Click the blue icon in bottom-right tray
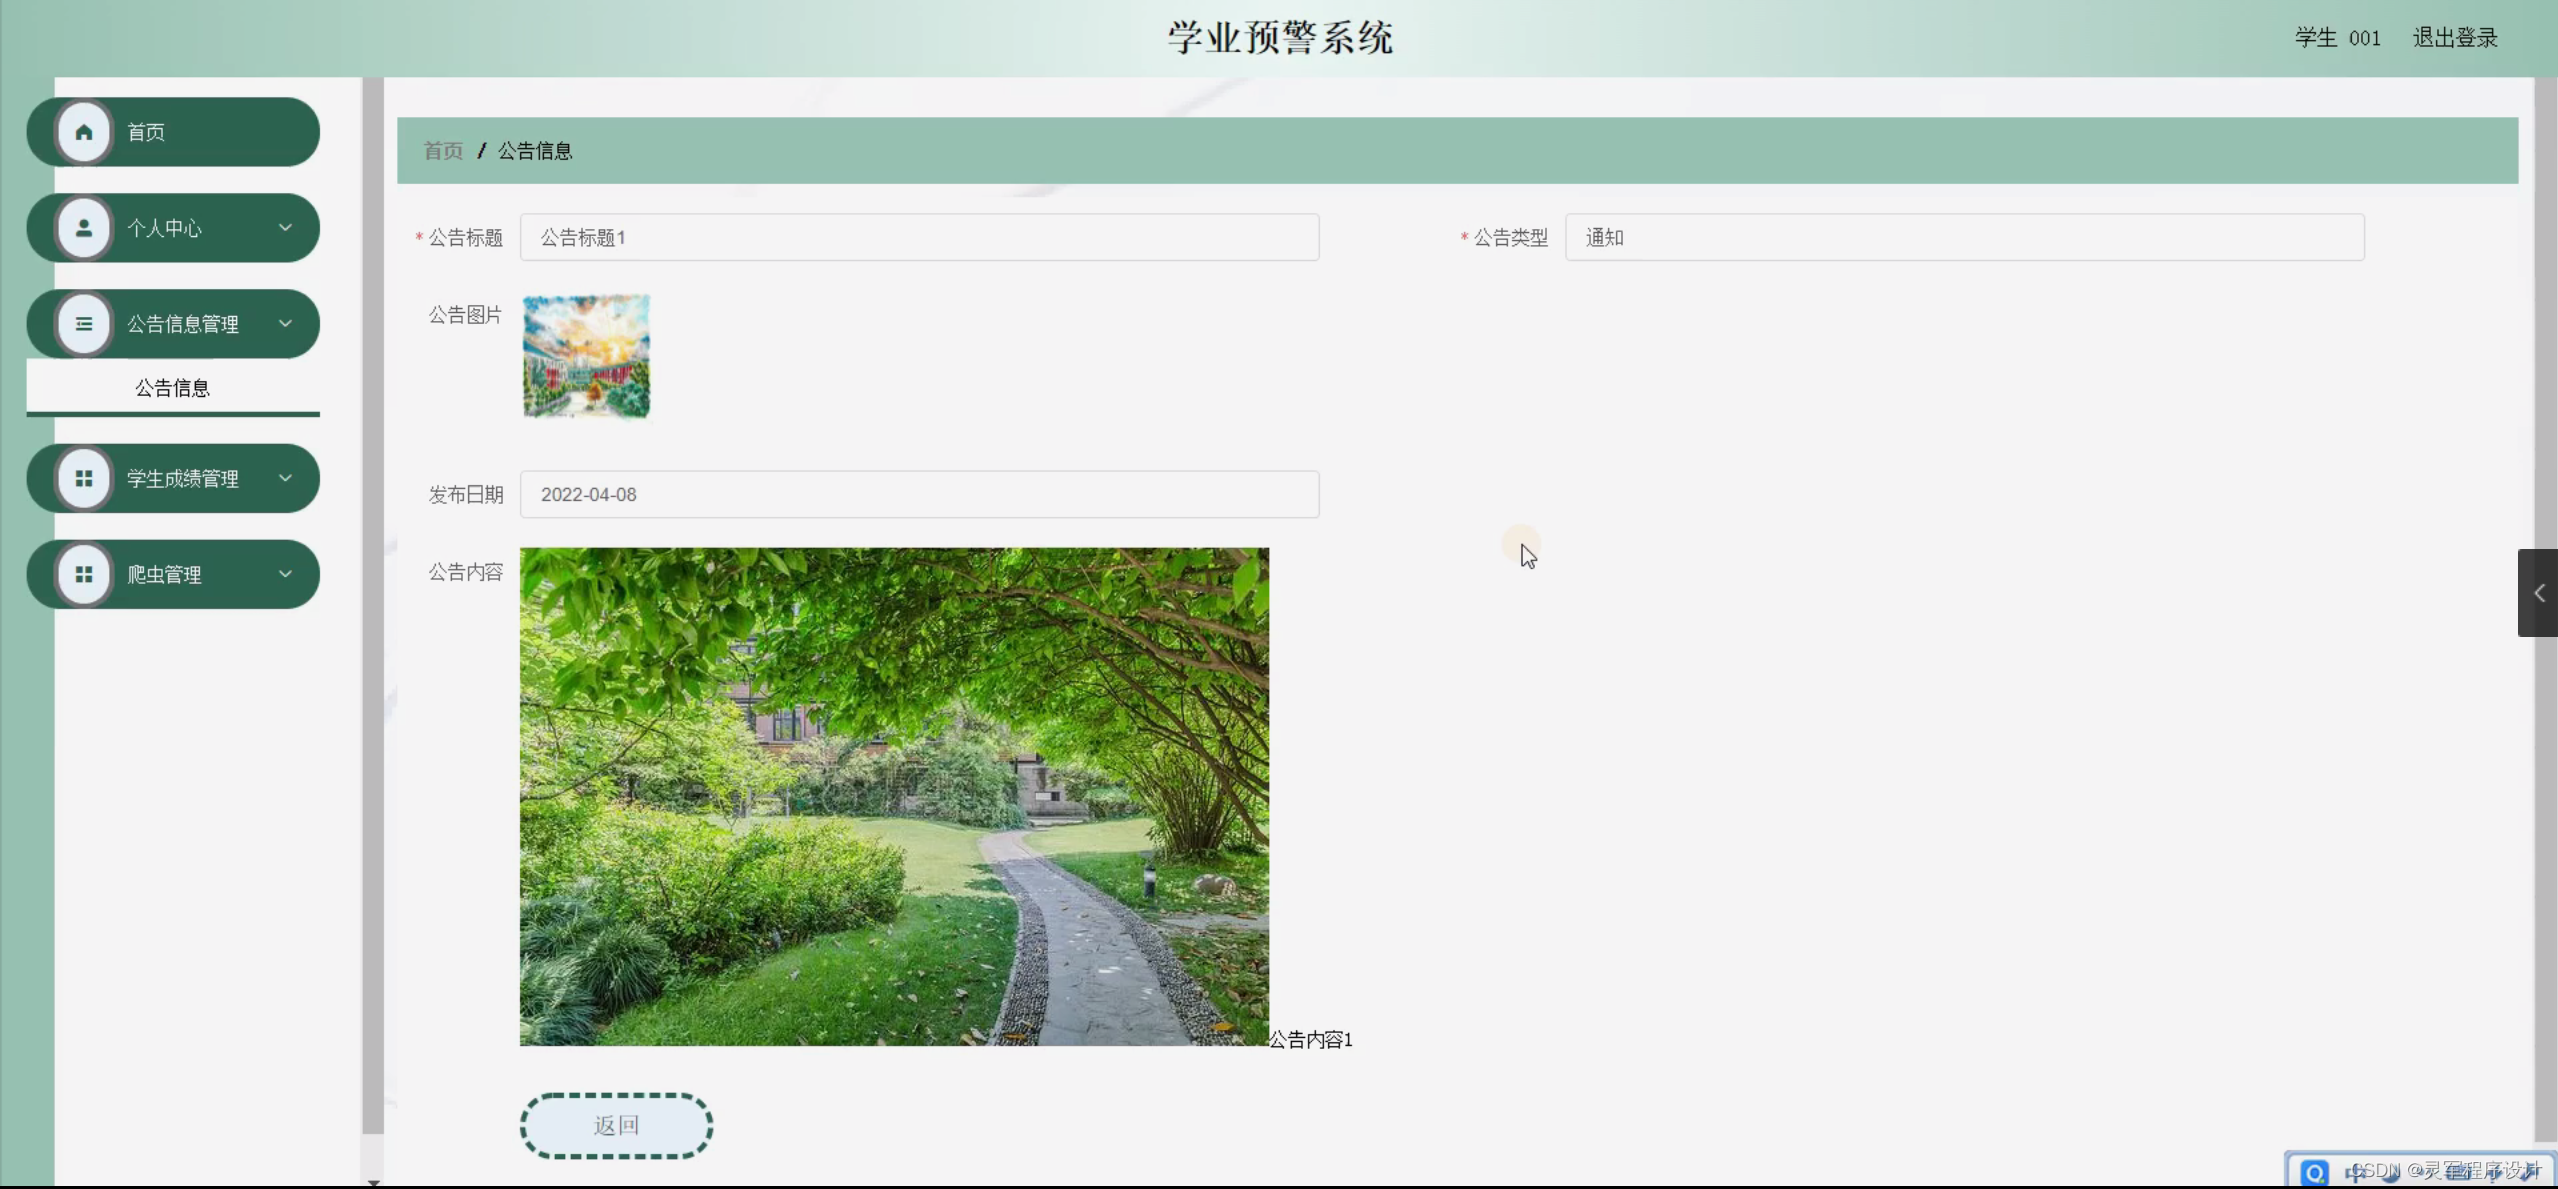 click(x=2314, y=1172)
